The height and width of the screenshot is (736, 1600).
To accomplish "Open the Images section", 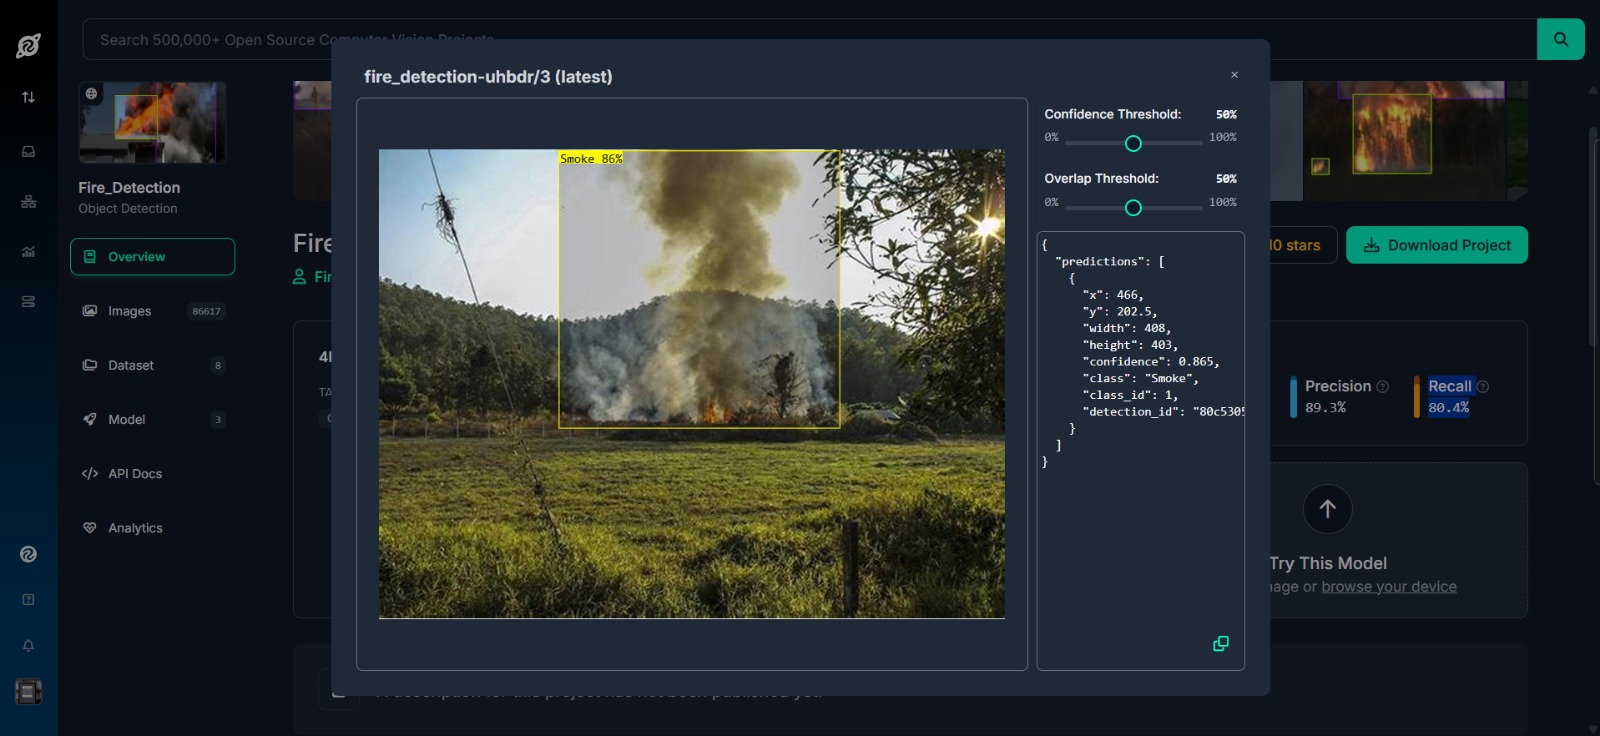I will click(x=152, y=311).
